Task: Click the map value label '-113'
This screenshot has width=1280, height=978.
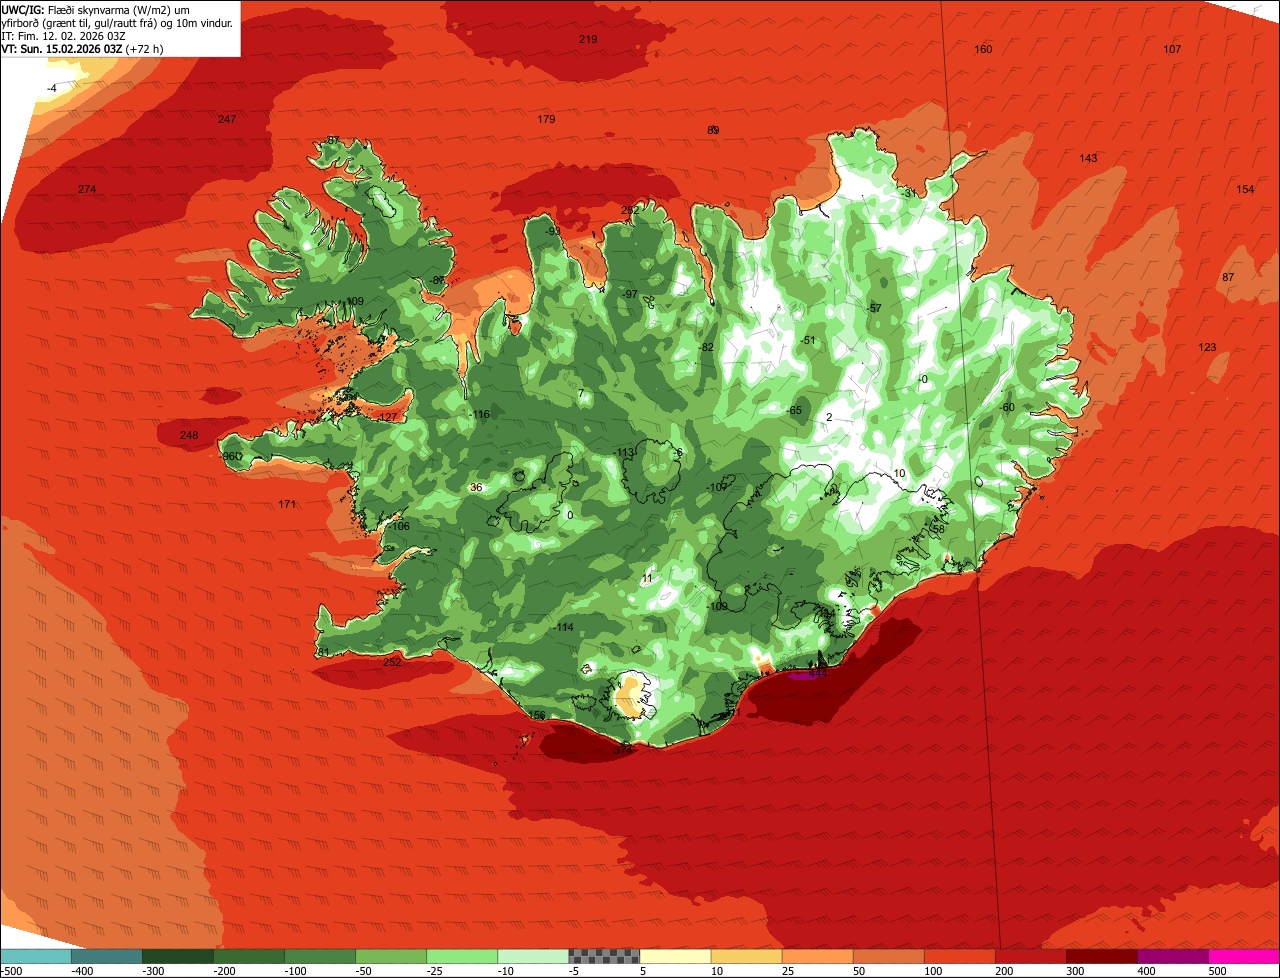Action: (x=624, y=453)
